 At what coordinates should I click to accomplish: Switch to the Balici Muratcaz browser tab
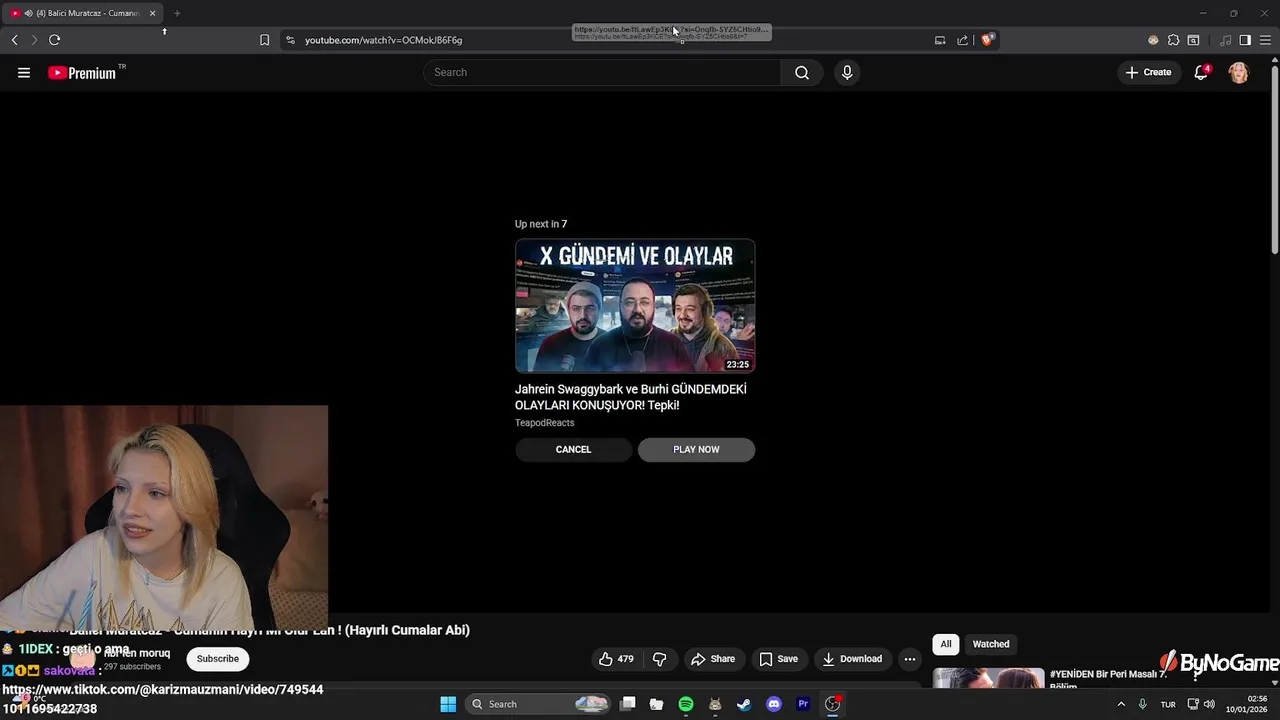click(x=82, y=13)
